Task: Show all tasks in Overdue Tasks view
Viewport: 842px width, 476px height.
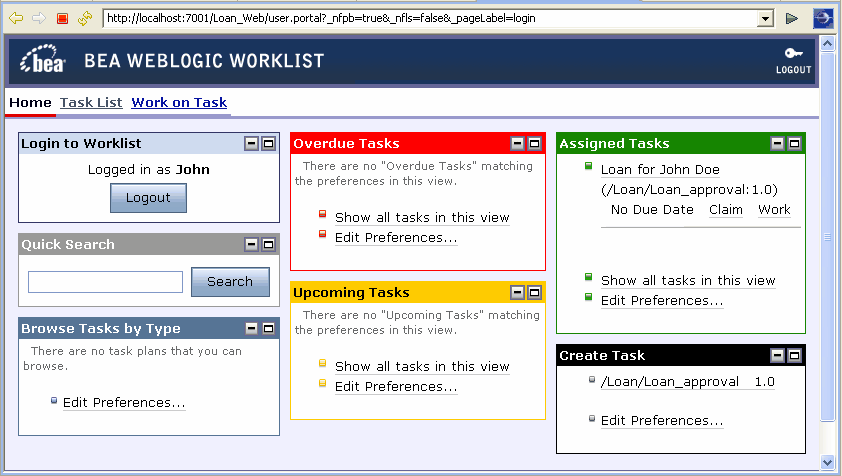Action: point(422,218)
